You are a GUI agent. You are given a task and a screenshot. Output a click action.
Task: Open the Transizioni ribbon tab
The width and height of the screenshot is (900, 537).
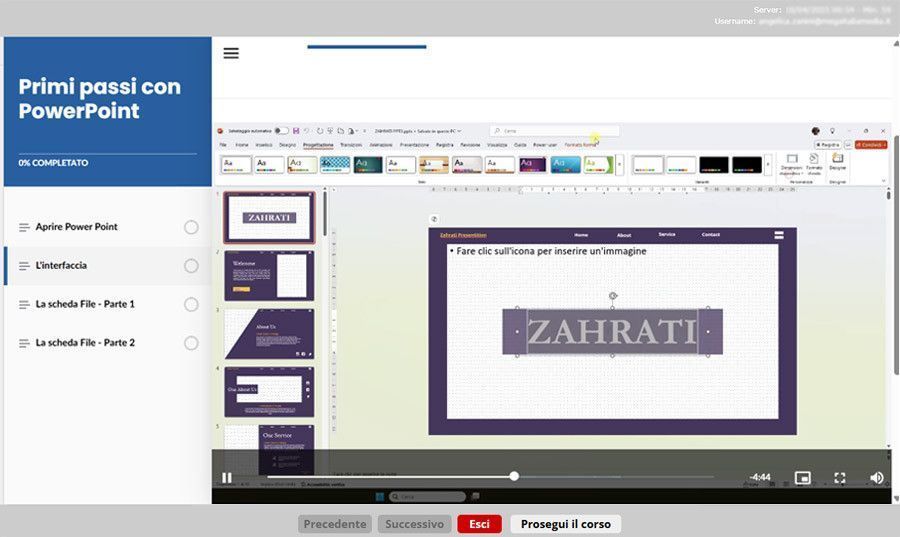(x=351, y=145)
